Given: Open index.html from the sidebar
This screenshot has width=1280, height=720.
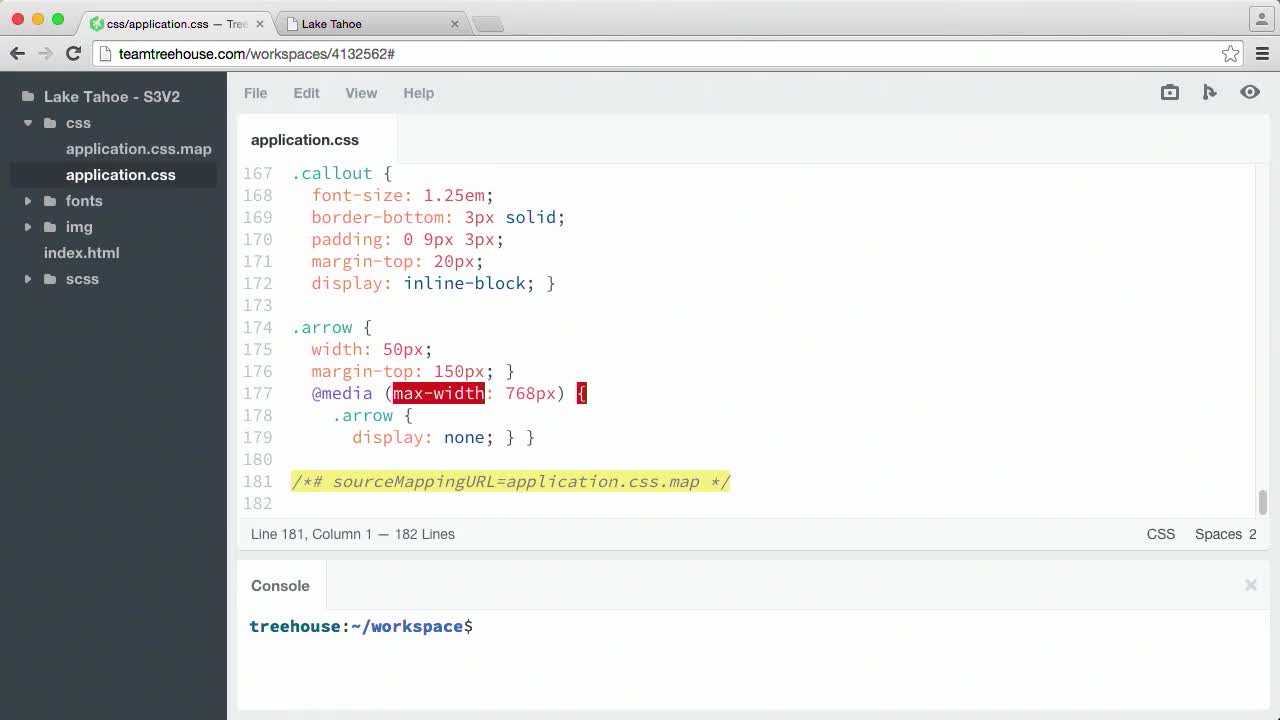Looking at the screenshot, I should pos(81,253).
